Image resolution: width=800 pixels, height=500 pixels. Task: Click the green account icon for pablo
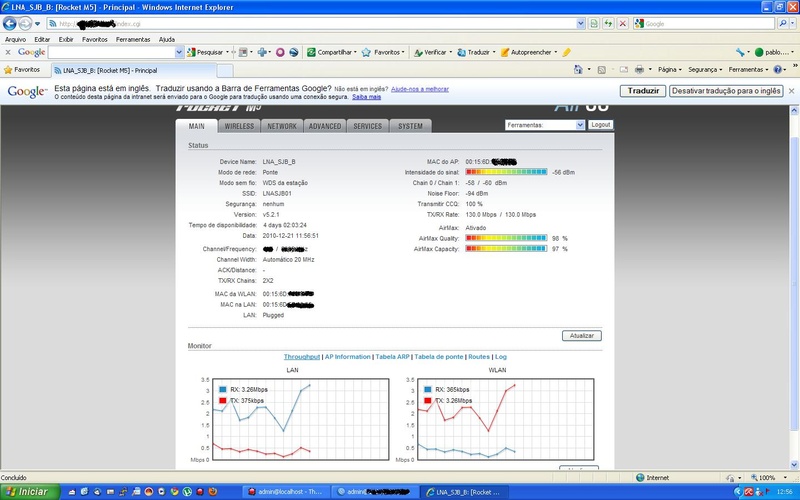pos(759,52)
